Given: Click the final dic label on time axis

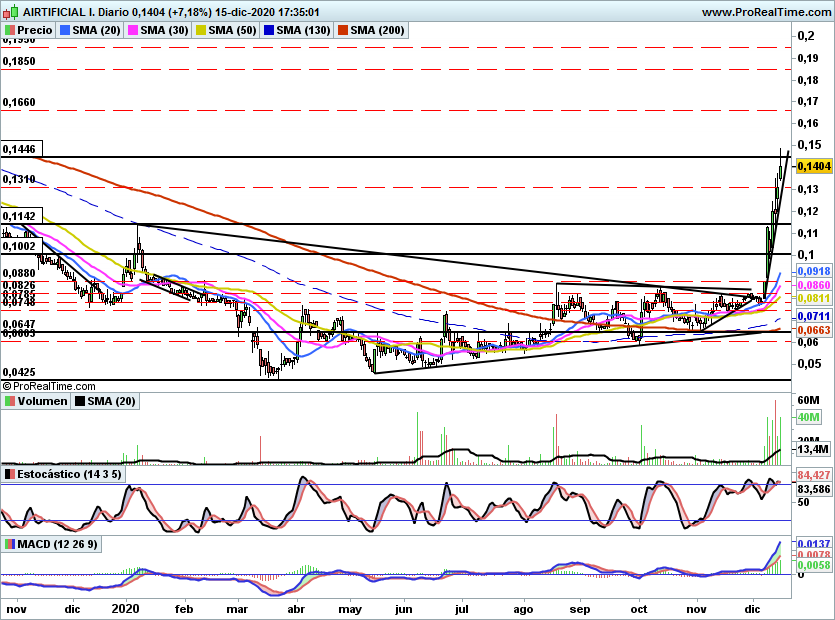Looking at the screenshot, I should click(x=752, y=609).
